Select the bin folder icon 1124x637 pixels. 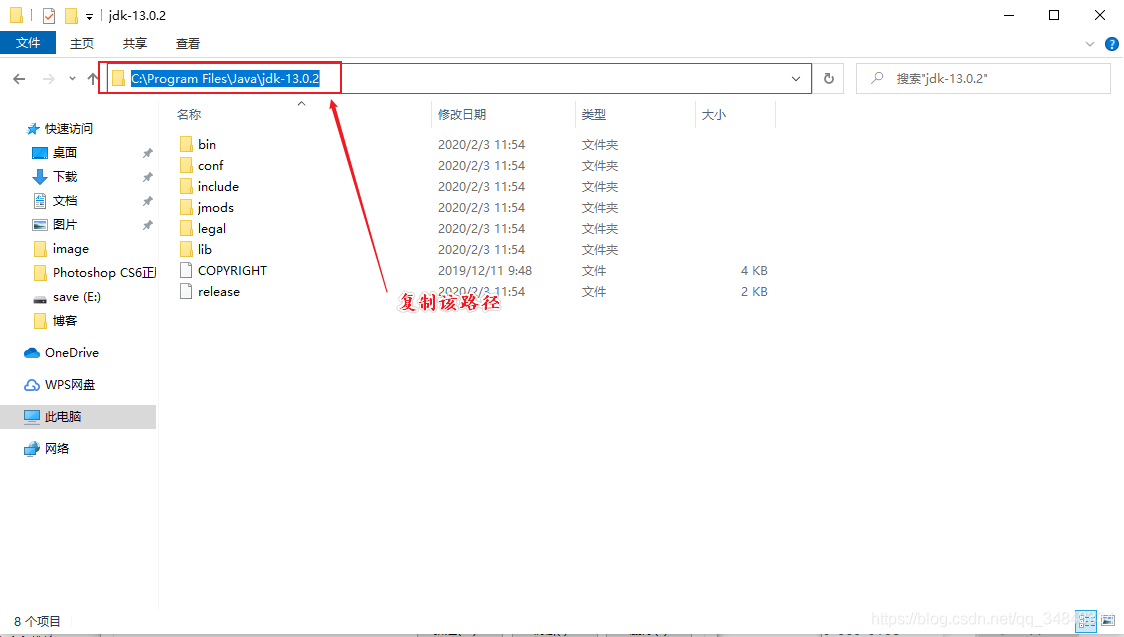[x=186, y=145]
